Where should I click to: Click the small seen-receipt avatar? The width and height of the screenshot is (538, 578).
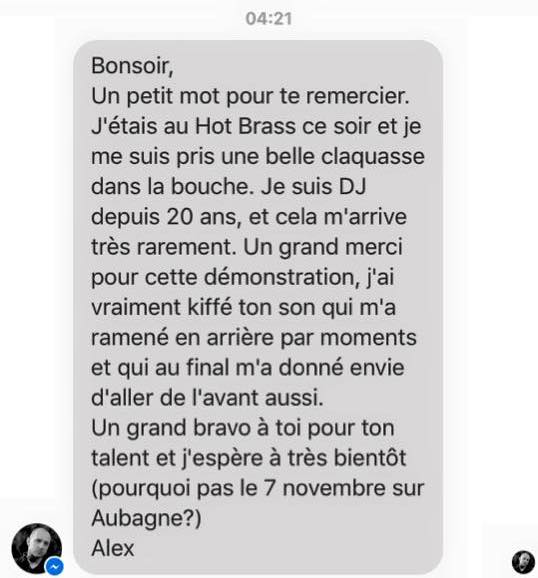pyautogui.click(x=523, y=562)
